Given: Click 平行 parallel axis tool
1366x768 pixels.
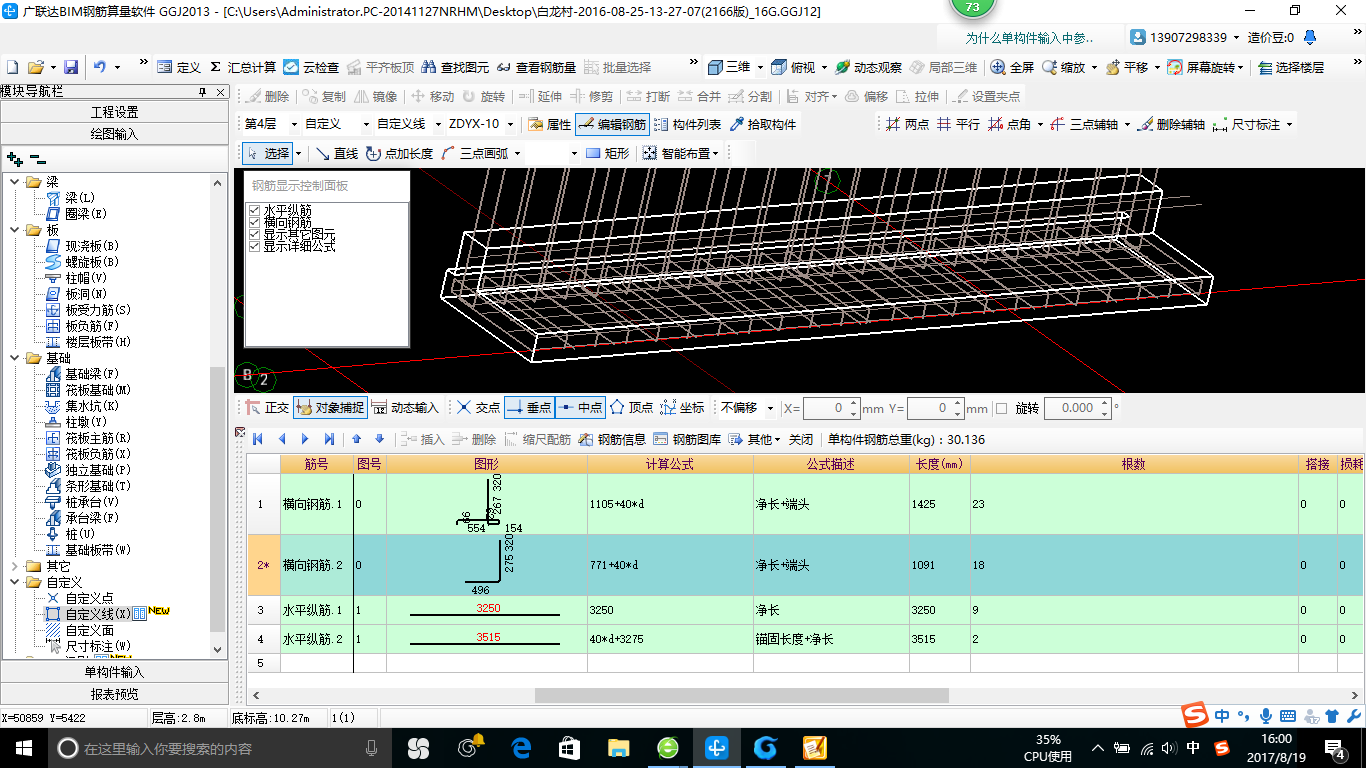Looking at the screenshot, I should pyautogui.click(x=958, y=125).
